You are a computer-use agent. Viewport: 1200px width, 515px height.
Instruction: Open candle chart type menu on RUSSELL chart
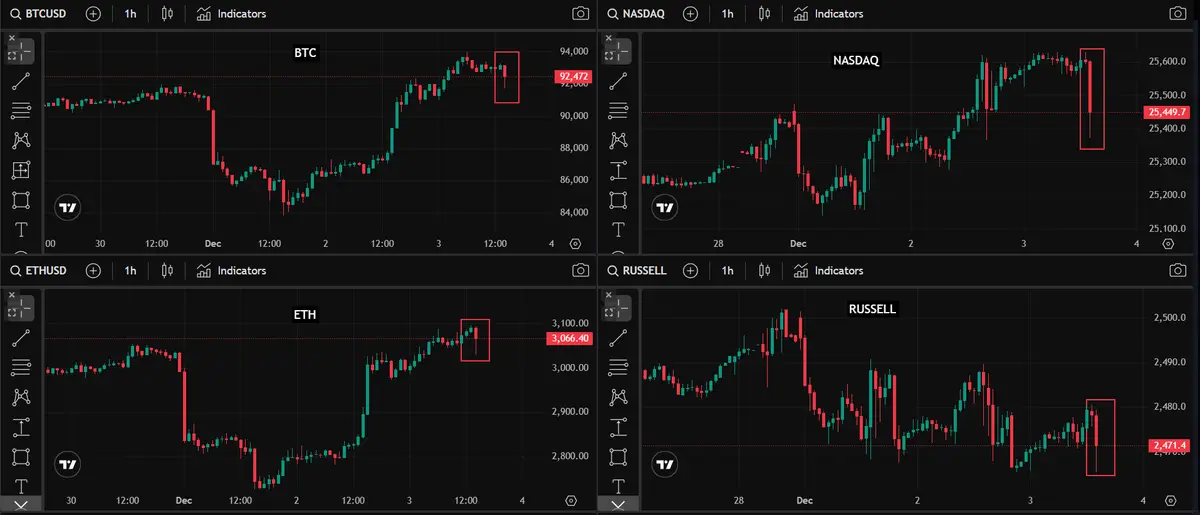(x=765, y=270)
